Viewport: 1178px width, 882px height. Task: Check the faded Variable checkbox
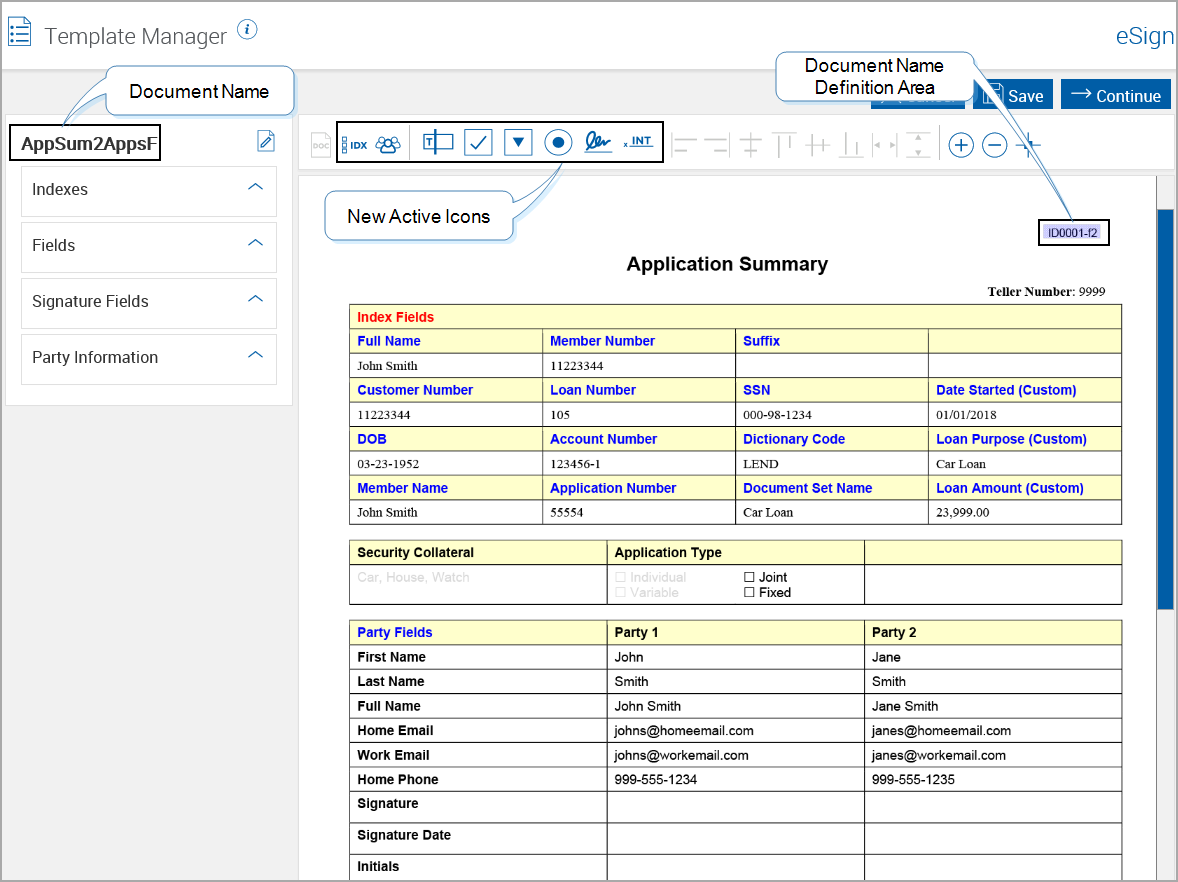[621, 592]
